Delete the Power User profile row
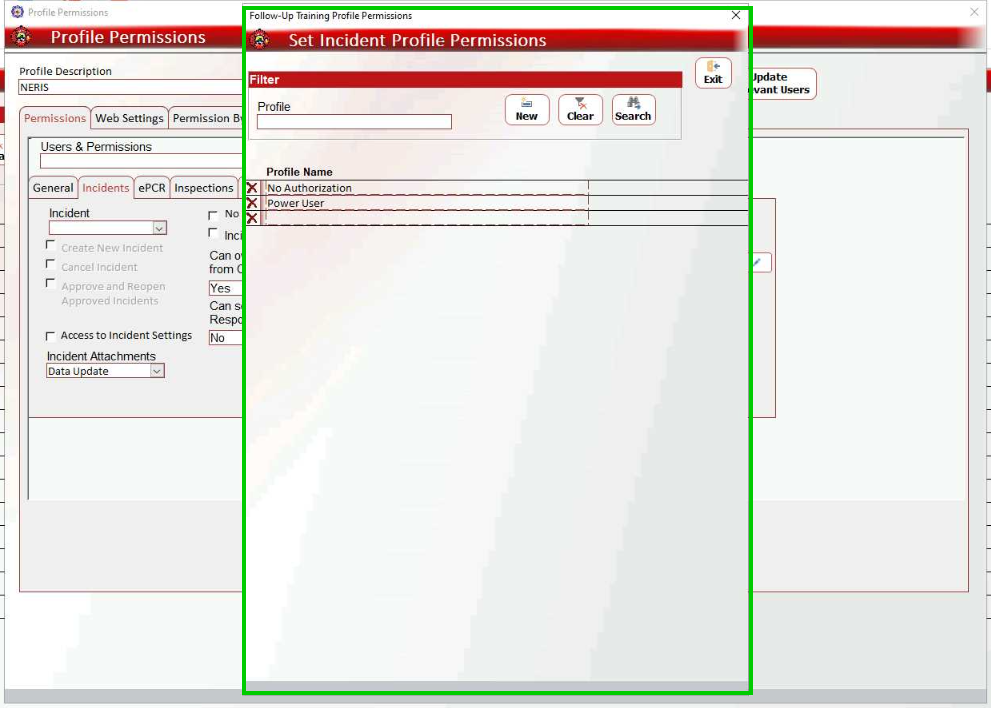The image size is (991, 708). tap(252, 203)
